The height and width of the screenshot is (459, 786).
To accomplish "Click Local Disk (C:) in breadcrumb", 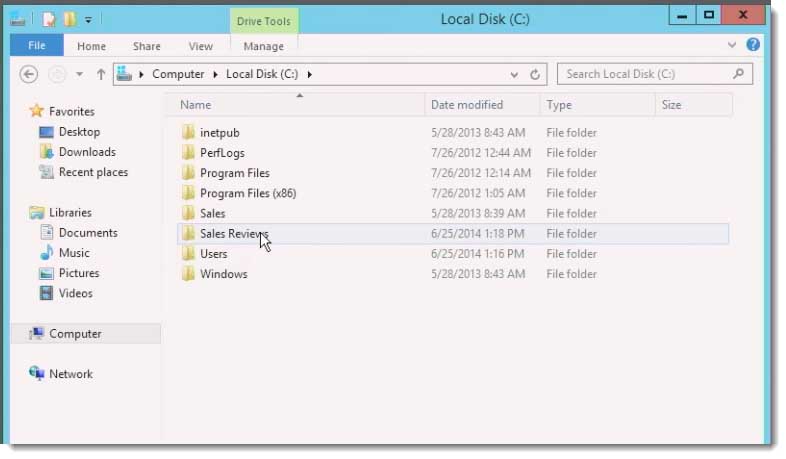I will click(262, 74).
